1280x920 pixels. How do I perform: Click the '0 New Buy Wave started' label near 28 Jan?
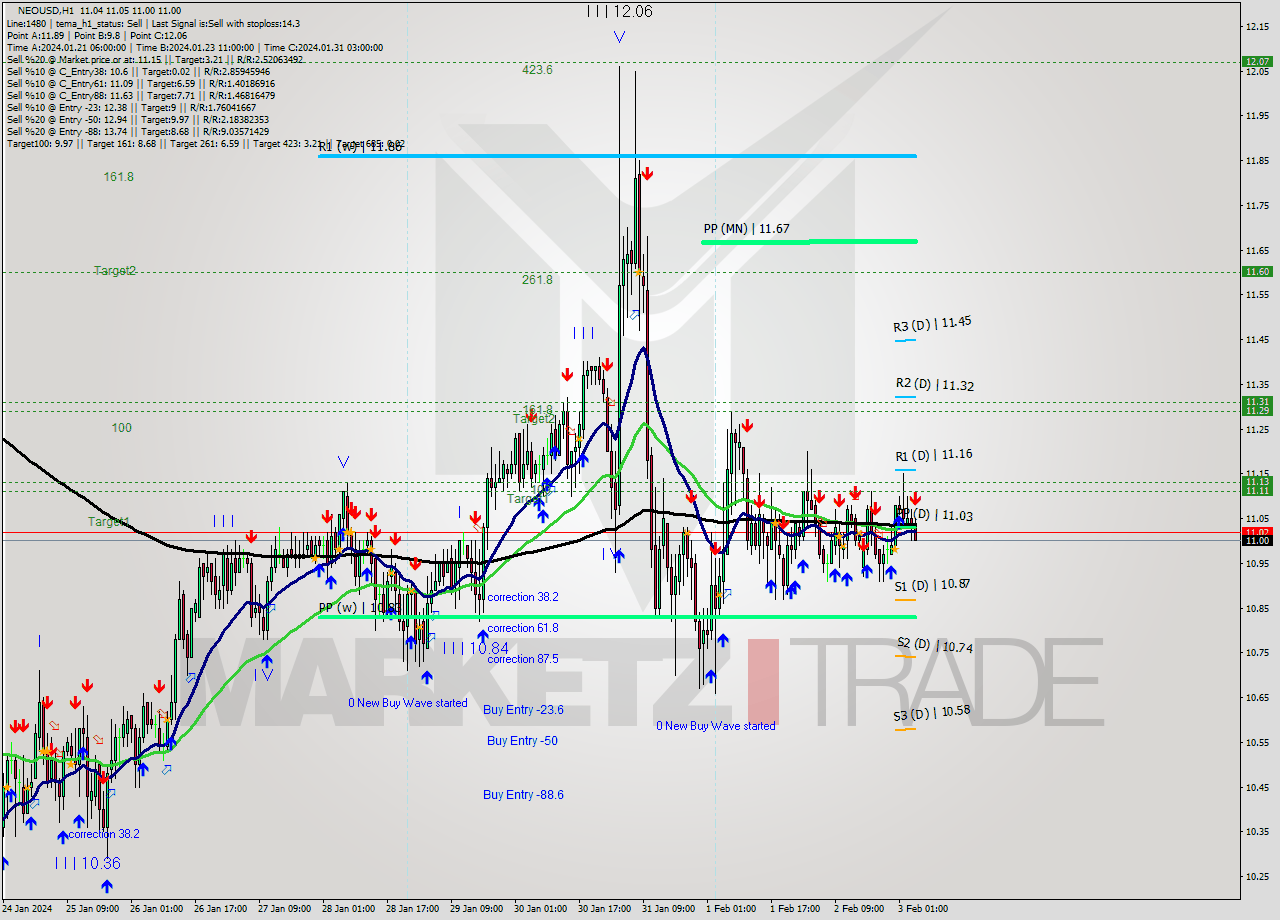[x=407, y=703]
